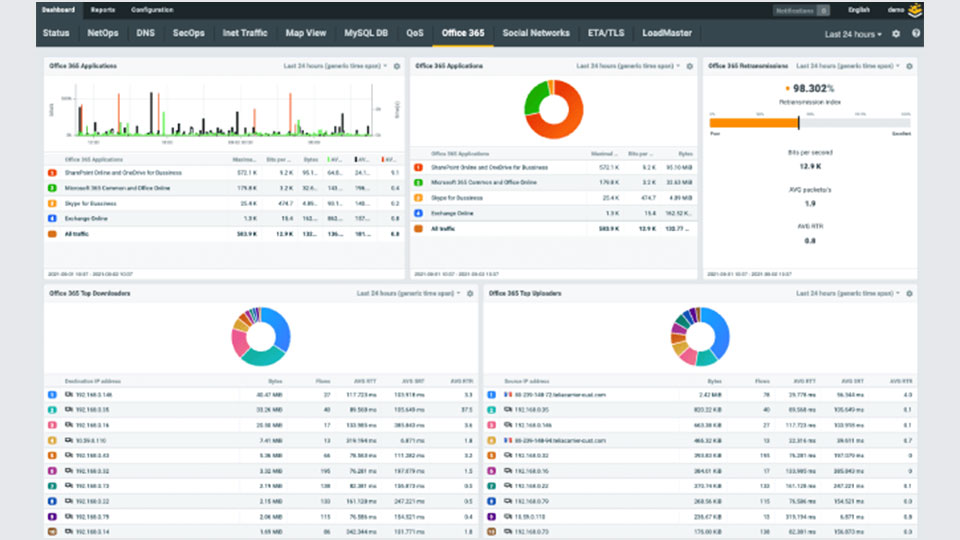Click the demo user logo icon
This screenshot has height=540, width=960.
[915, 10]
